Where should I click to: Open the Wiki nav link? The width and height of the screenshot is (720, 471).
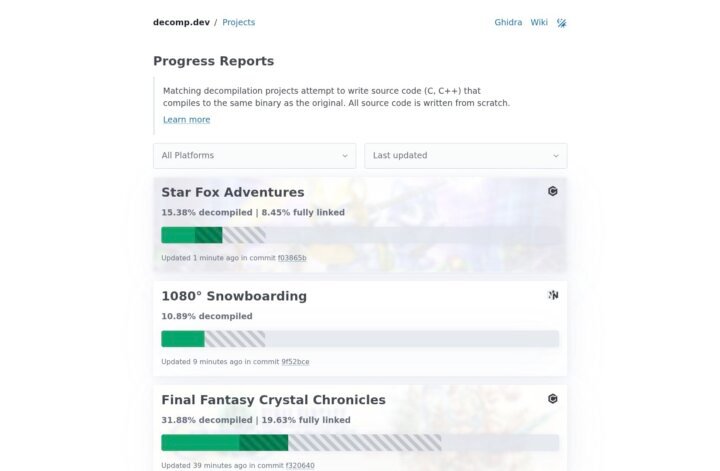click(539, 22)
